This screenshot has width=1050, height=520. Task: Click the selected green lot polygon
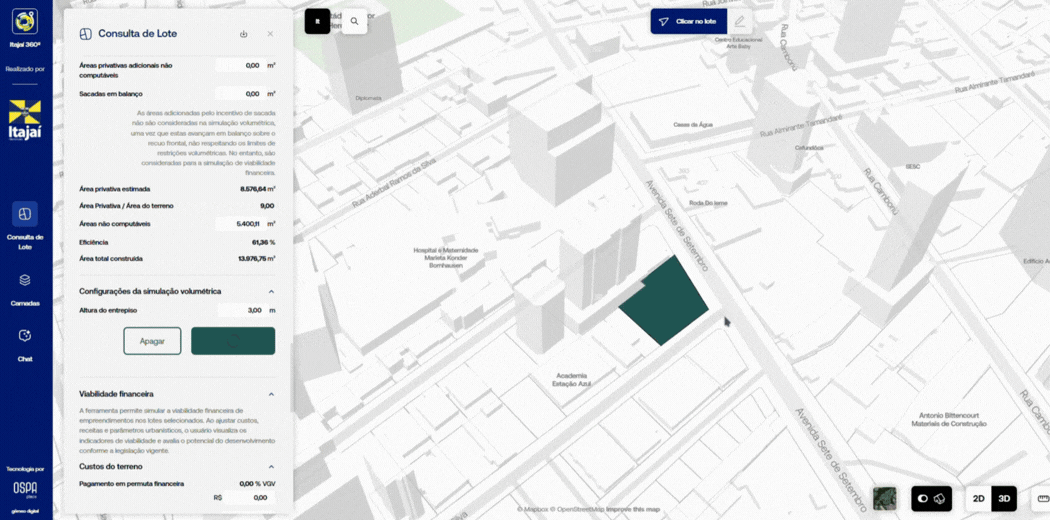click(663, 301)
